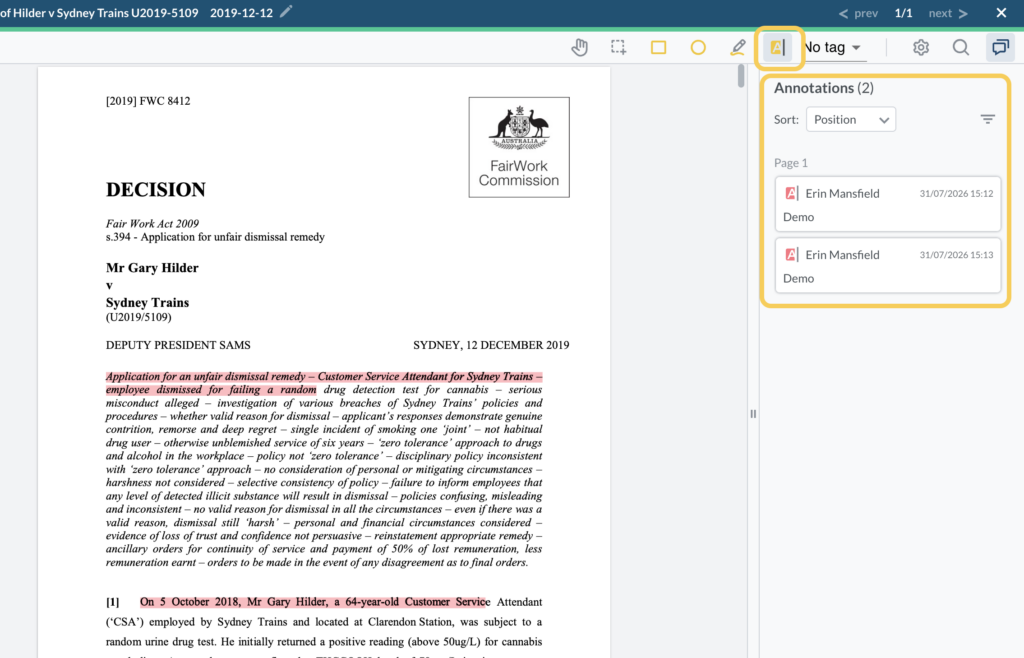Click the panel divider handle
Viewport: 1024px width, 658px height.
tap(753, 414)
